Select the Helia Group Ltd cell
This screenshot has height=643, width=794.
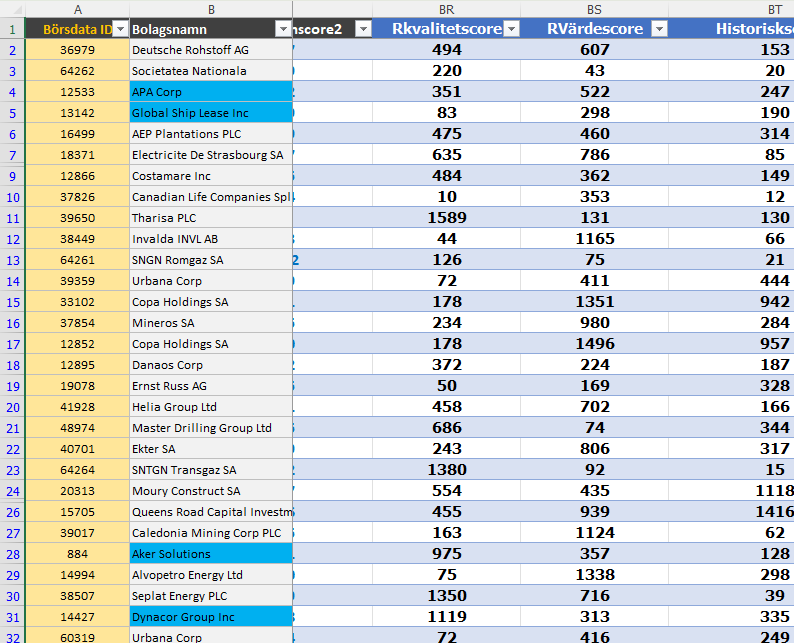coord(211,407)
